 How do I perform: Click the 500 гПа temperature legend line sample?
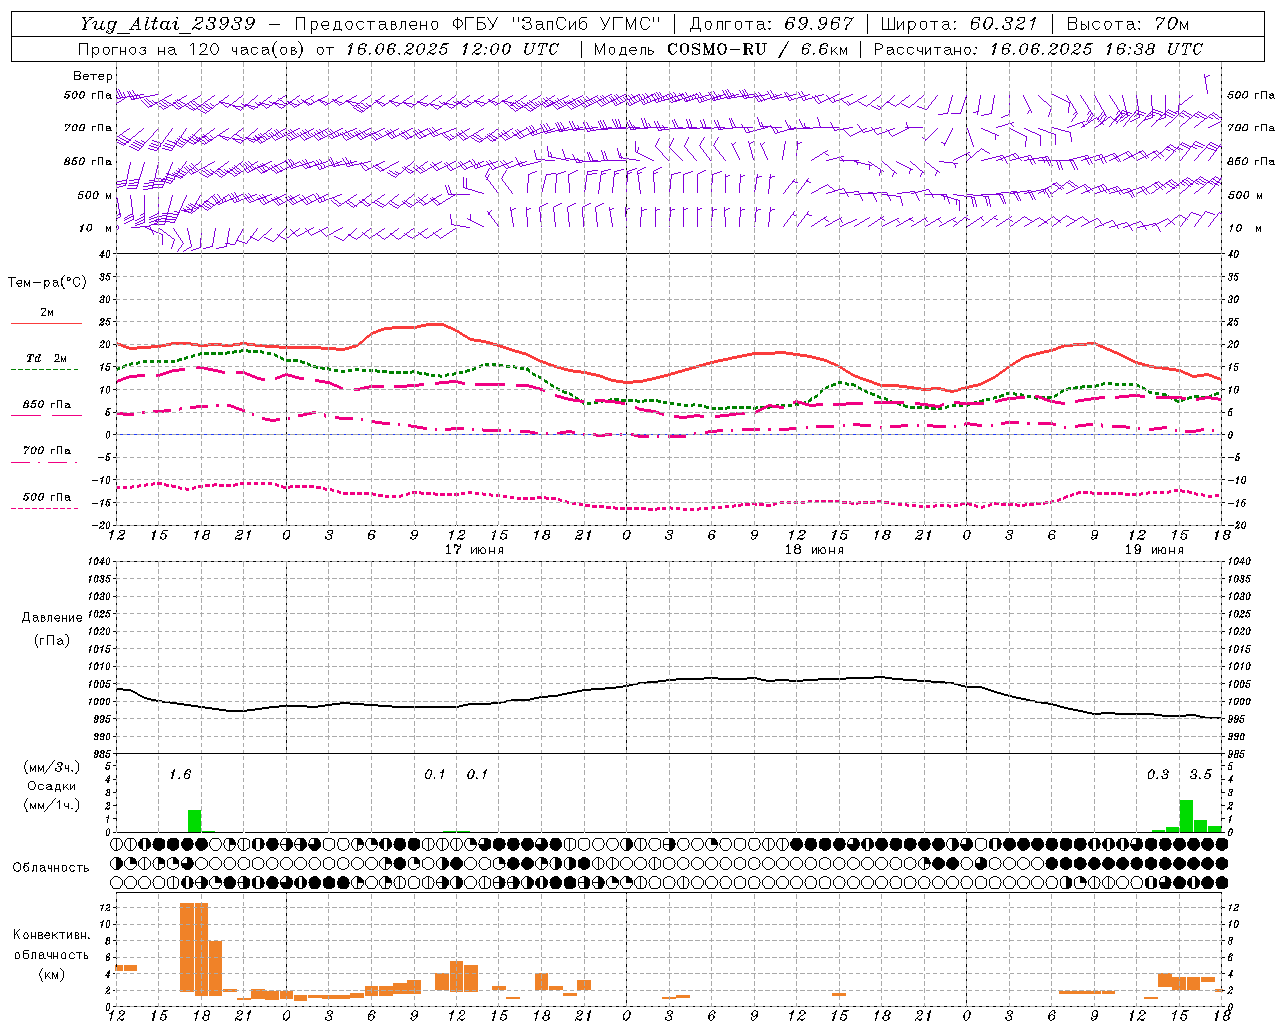click(44, 508)
